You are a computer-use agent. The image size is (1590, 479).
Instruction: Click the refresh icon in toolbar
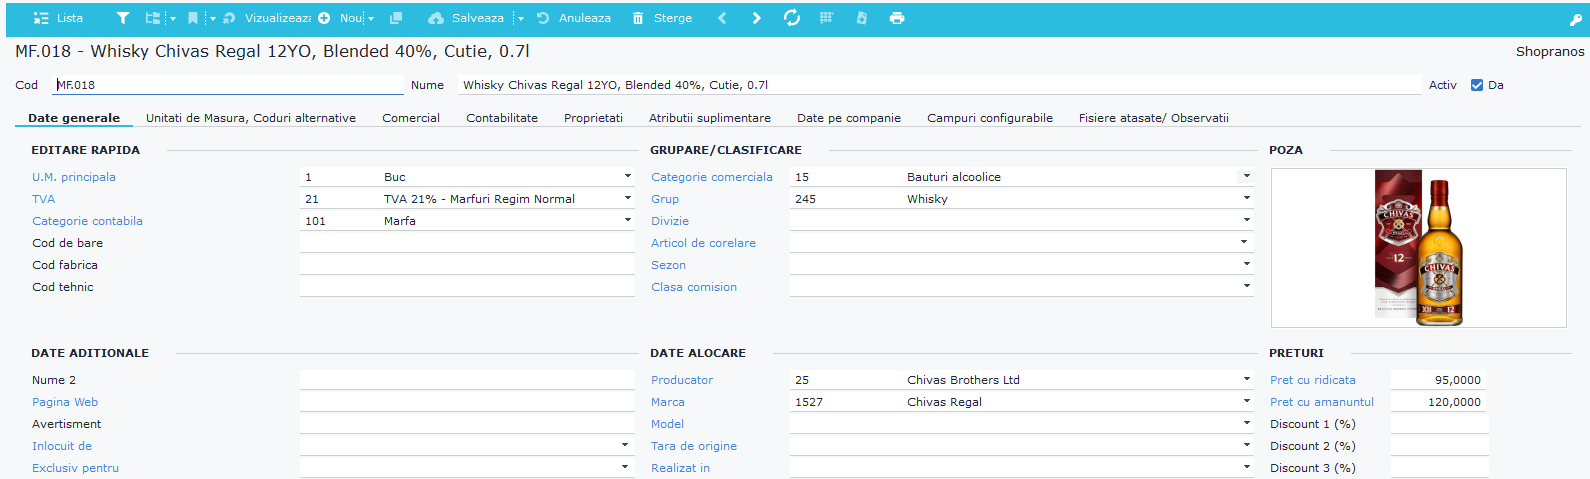pyautogui.click(x=792, y=18)
